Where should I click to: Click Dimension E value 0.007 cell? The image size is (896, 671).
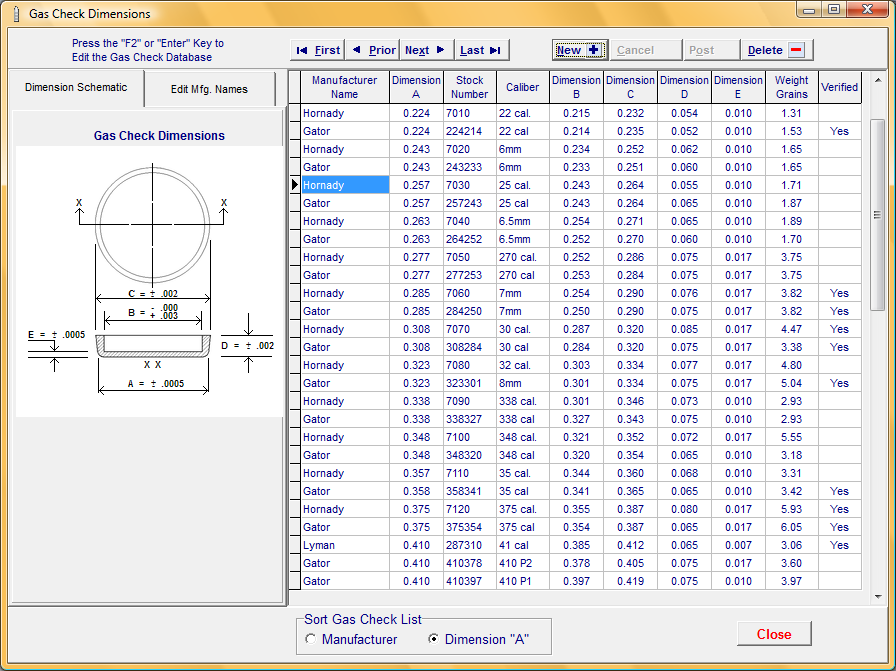[x=738, y=545]
